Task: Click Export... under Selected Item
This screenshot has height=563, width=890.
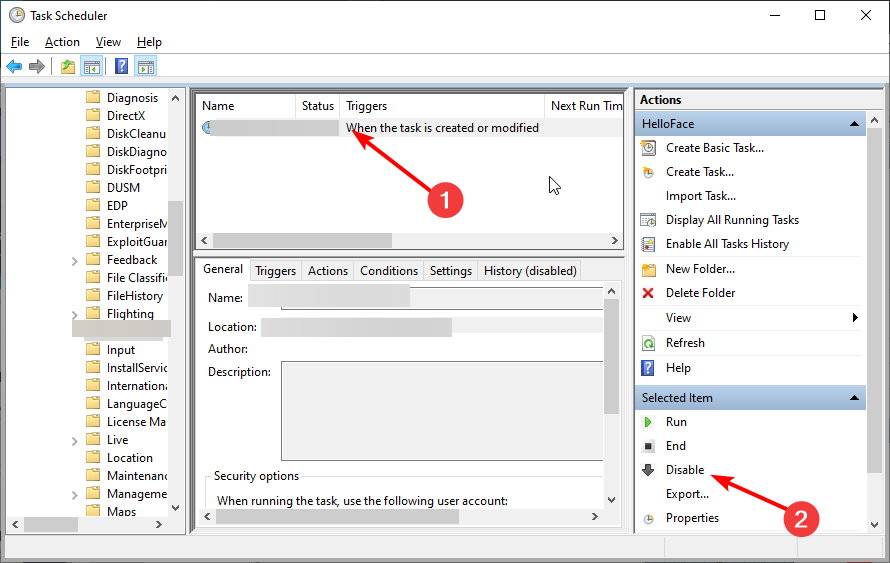Action: (687, 494)
